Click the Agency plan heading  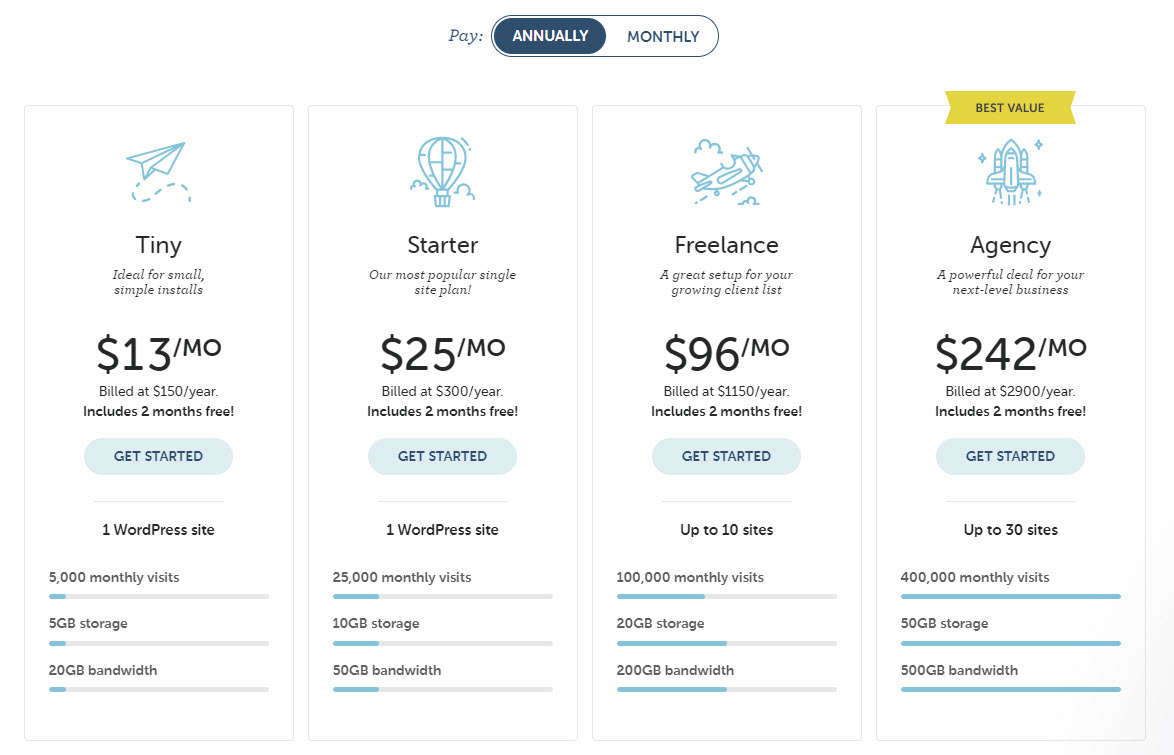(1010, 246)
